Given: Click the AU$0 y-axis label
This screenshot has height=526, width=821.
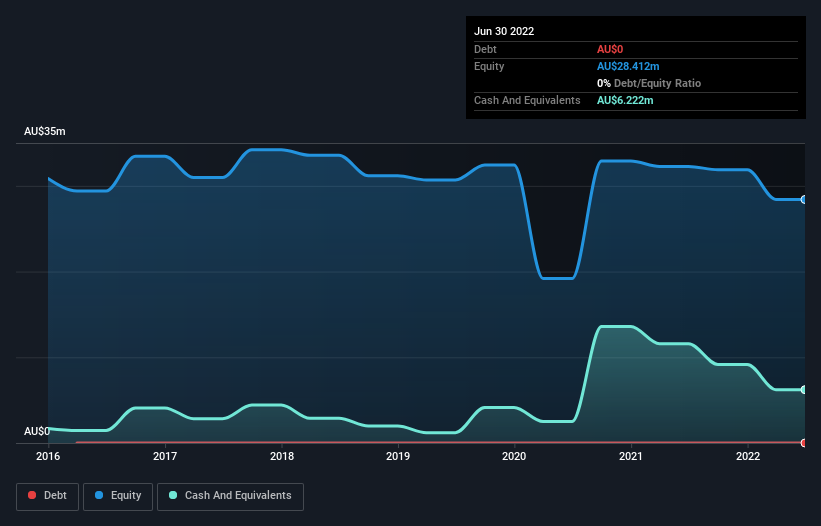Looking at the screenshot, I should [x=37, y=431].
